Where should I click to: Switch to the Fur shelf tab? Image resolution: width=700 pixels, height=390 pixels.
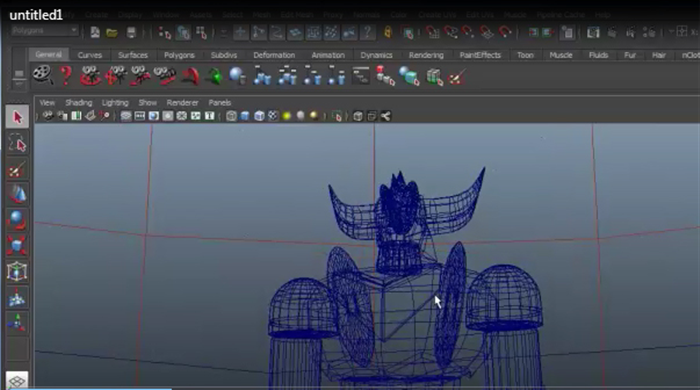click(630, 55)
